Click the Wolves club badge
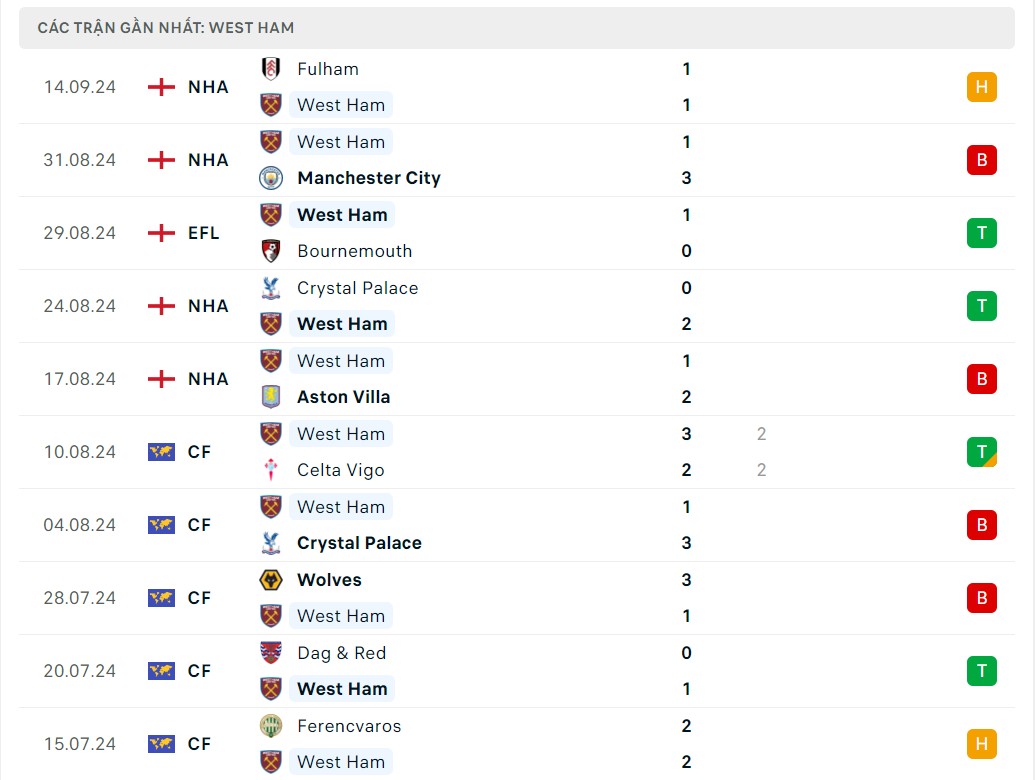This screenshot has height=780, width=1035. click(271, 580)
